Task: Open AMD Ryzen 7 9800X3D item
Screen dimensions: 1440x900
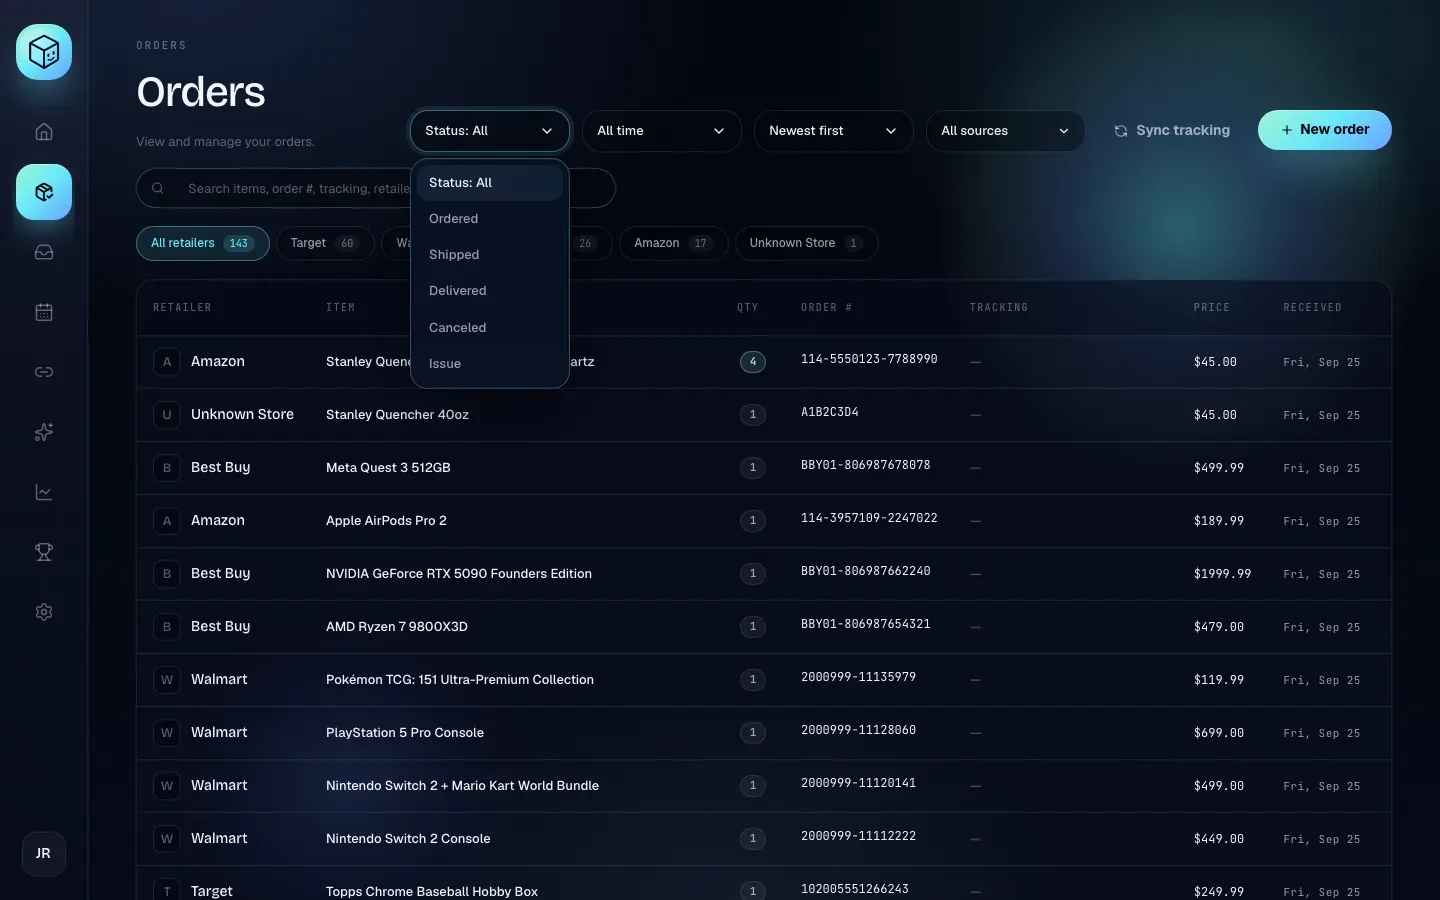Action: [x=397, y=627]
